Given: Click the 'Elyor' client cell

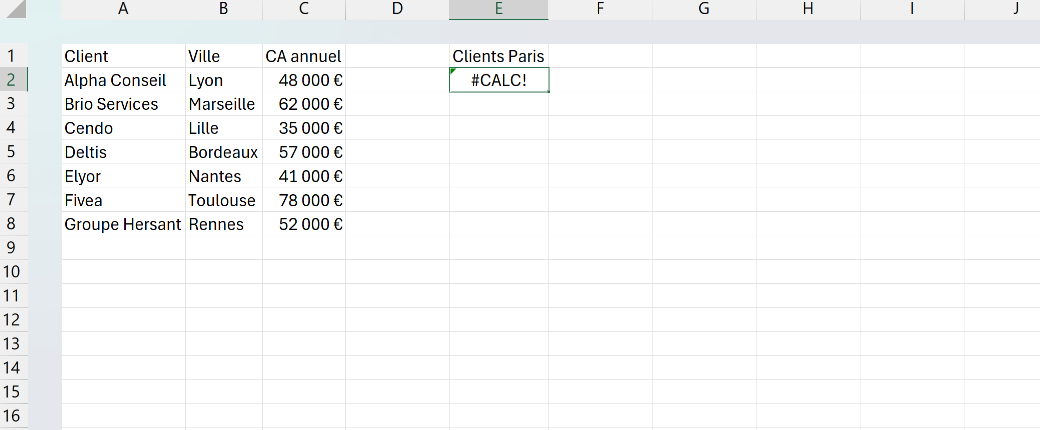Looking at the screenshot, I should [x=123, y=176].
